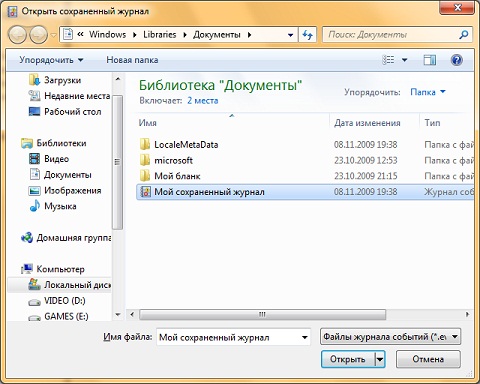Click the document icon in address bar
The width and height of the screenshot is (480, 384).
68,34
